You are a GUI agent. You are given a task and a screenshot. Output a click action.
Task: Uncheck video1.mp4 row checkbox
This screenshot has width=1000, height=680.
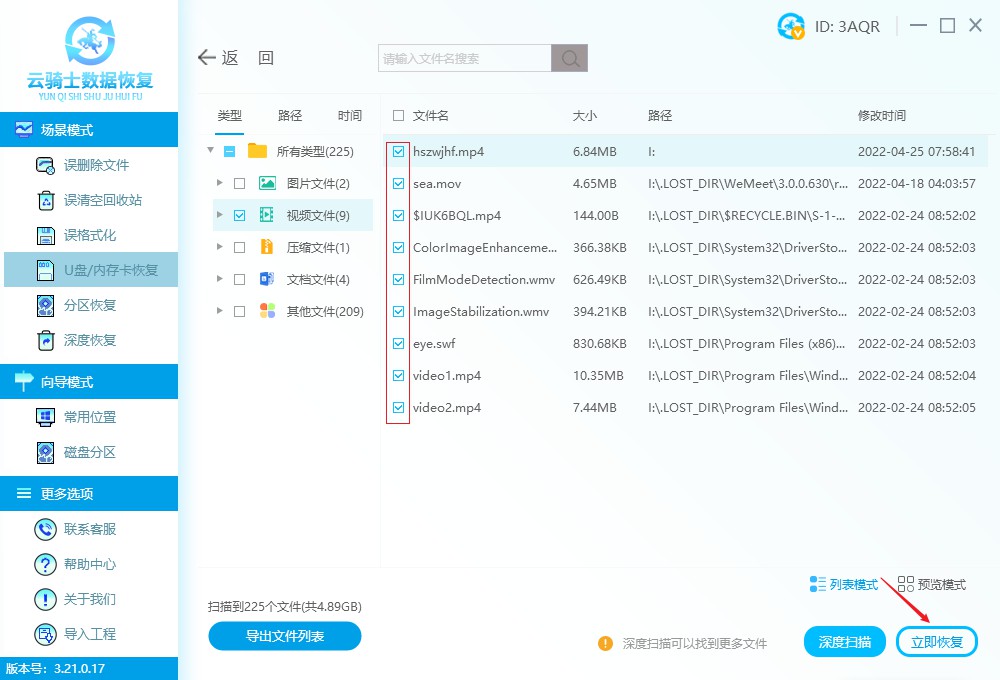point(399,376)
